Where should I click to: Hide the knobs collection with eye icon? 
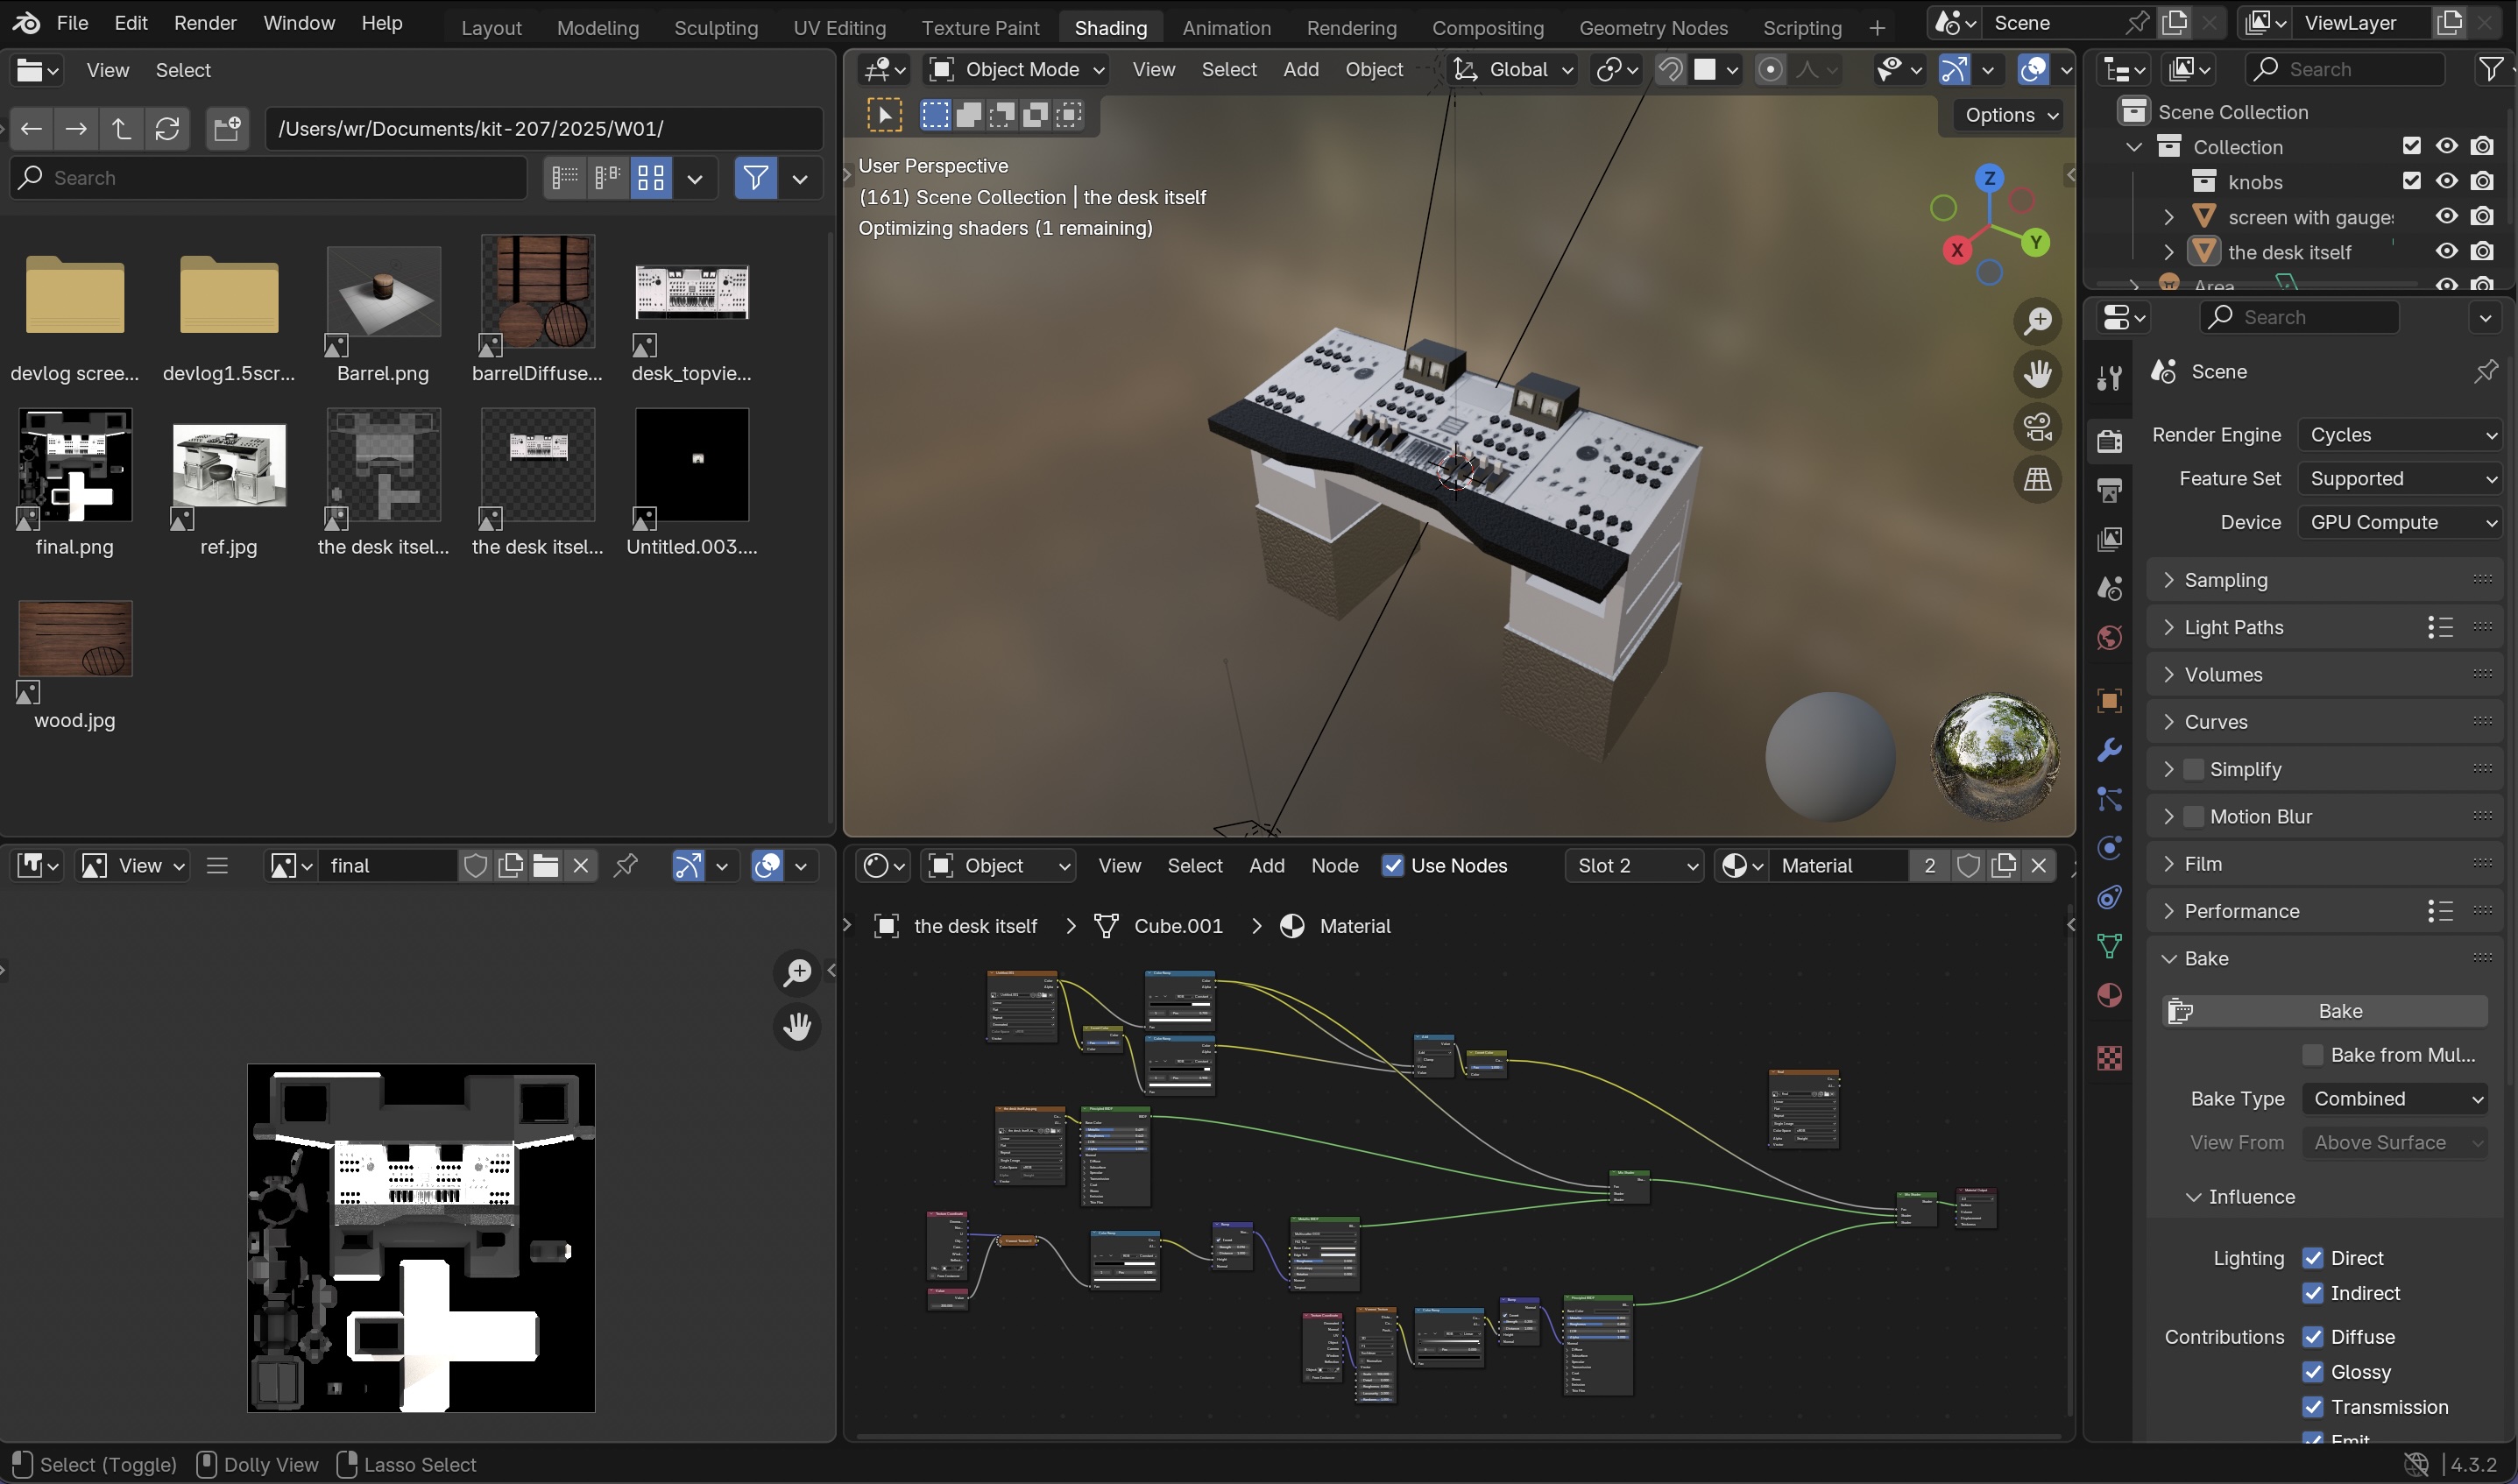(2446, 181)
